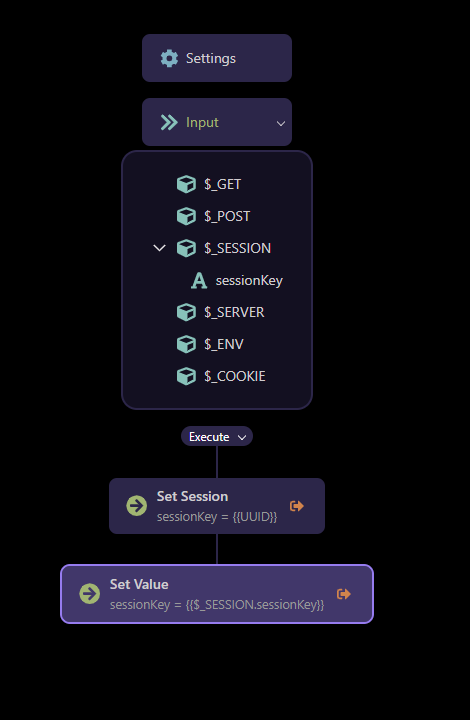Click the $_COOKIE cube icon
Screen dimensions: 470x720
(186, 377)
